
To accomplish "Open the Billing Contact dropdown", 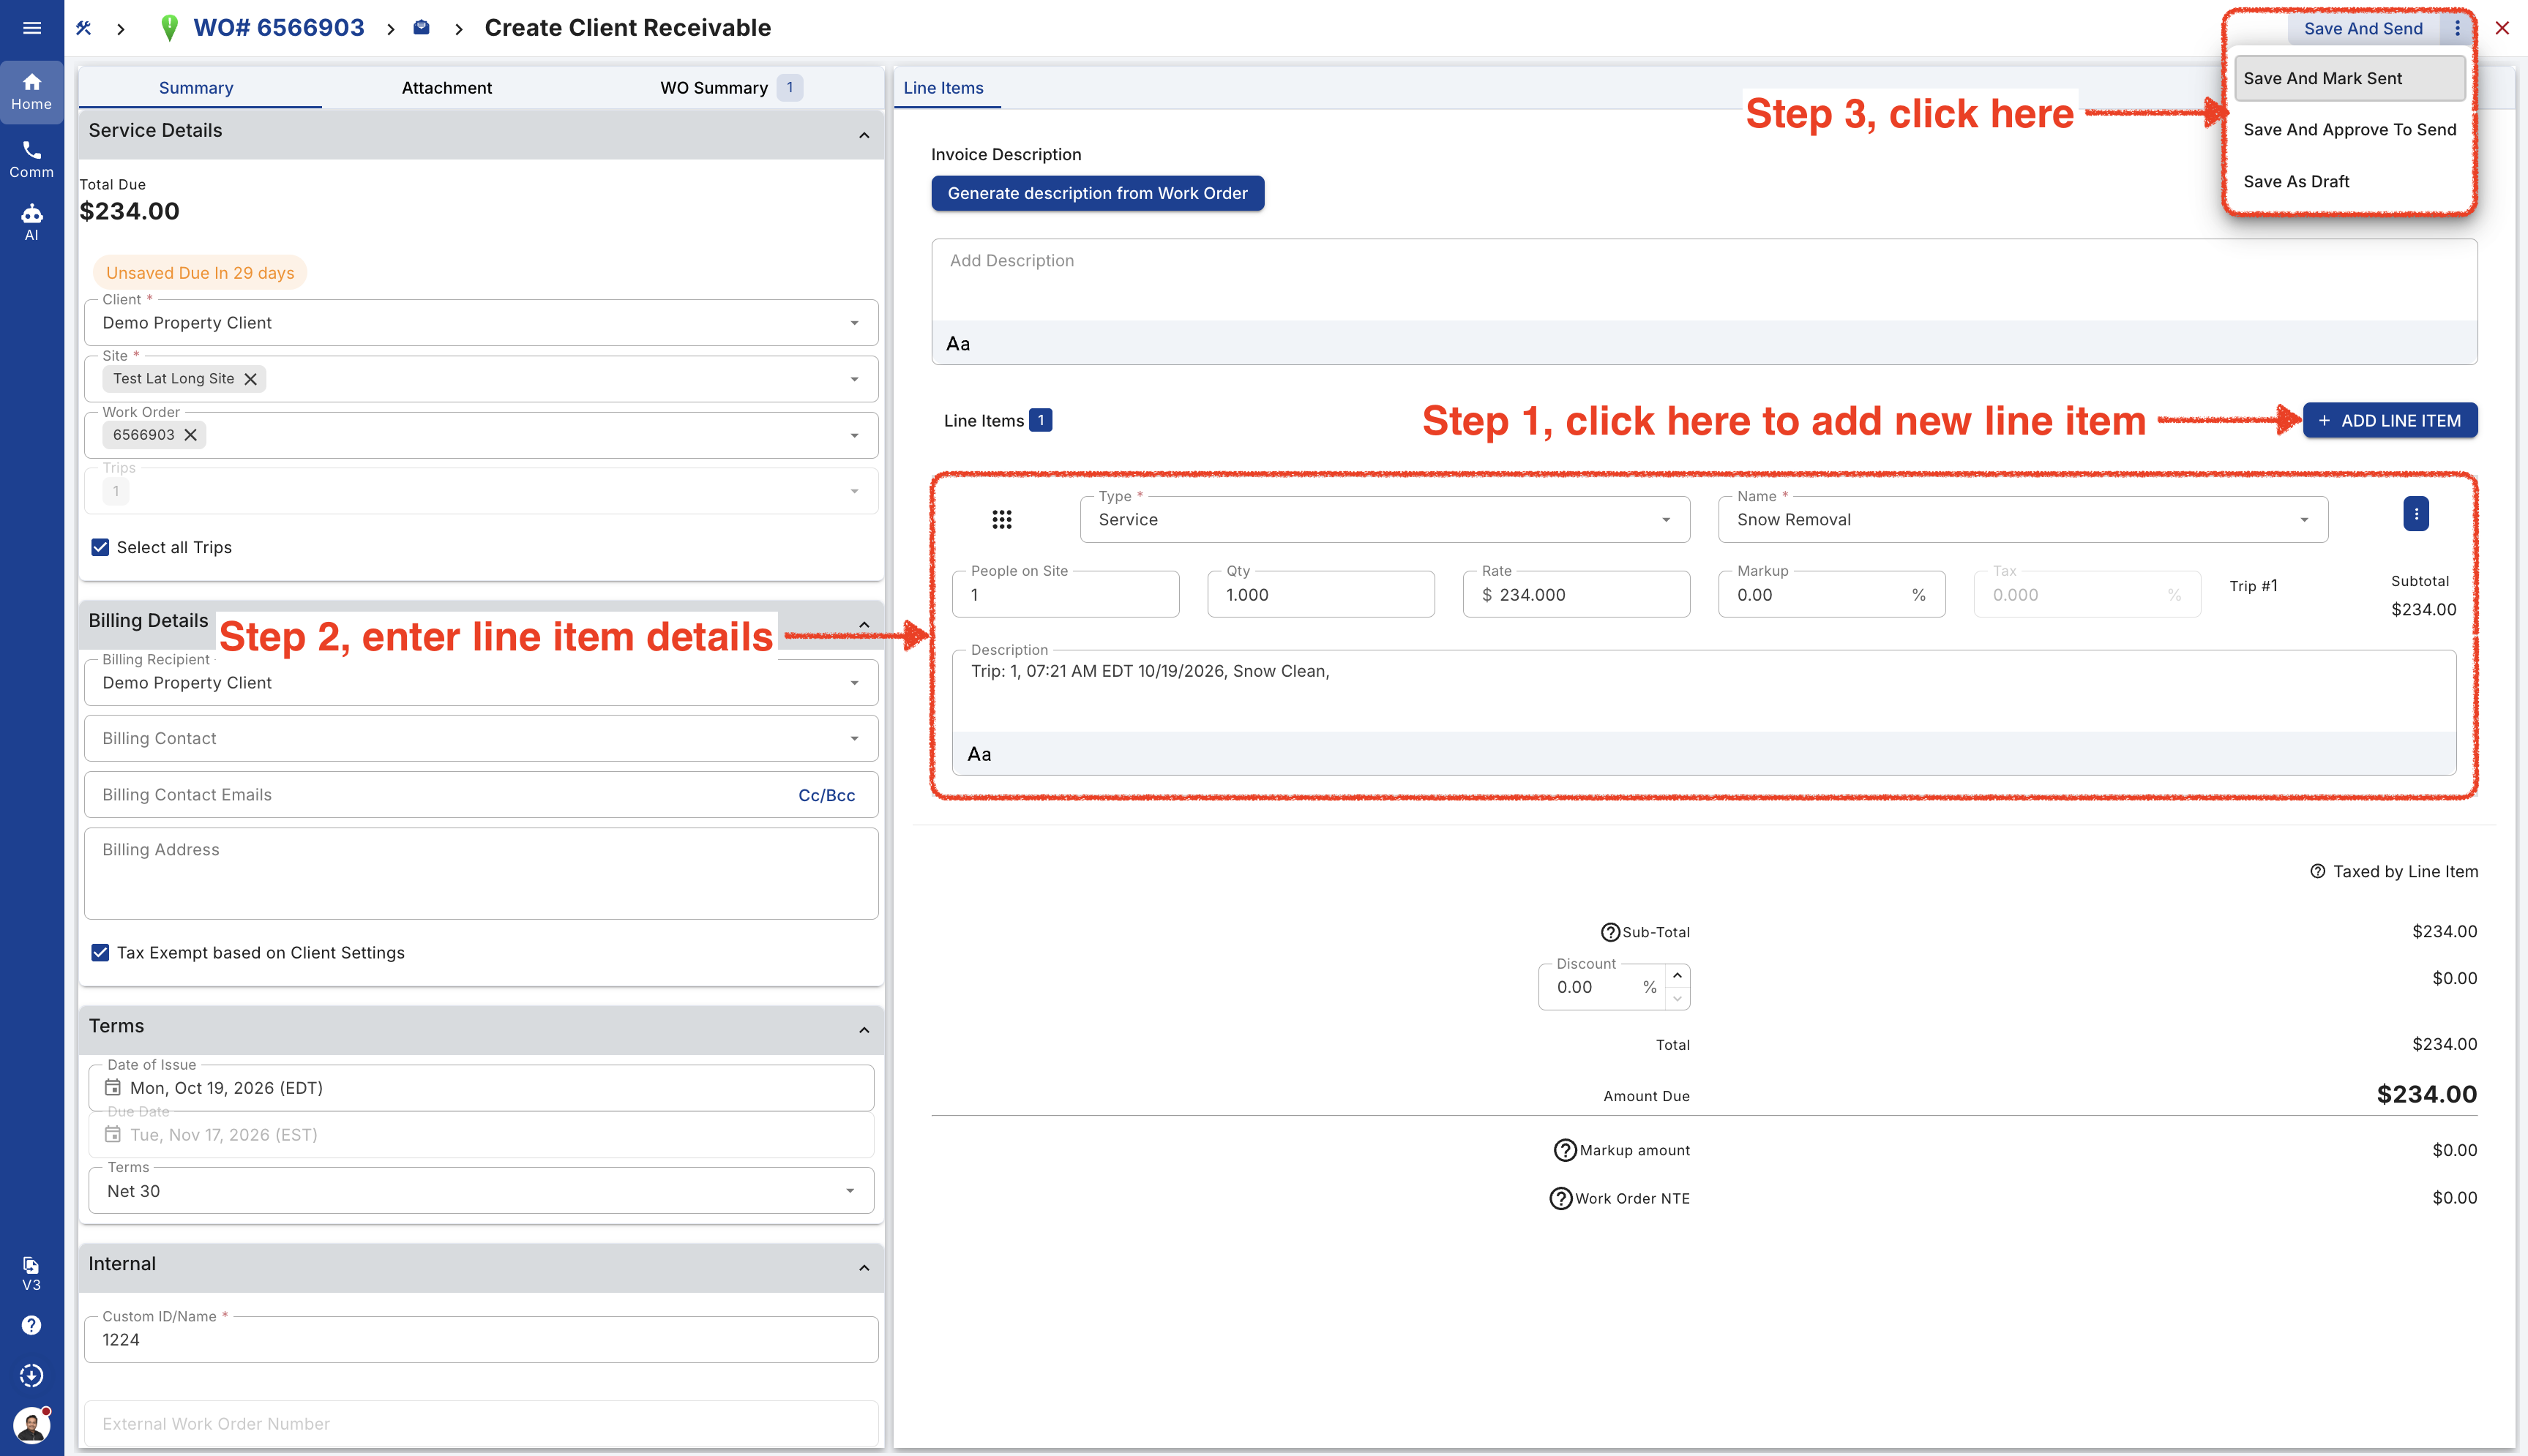I will pos(481,738).
